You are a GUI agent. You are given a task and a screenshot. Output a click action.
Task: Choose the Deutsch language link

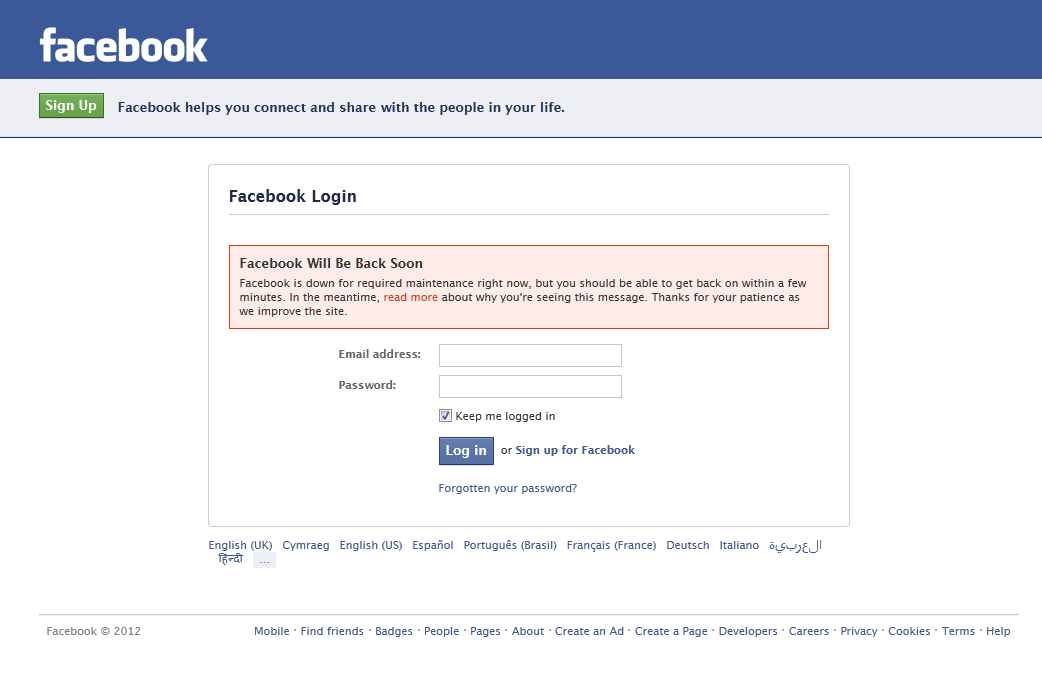pyautogui.click(x=688, y=545)
